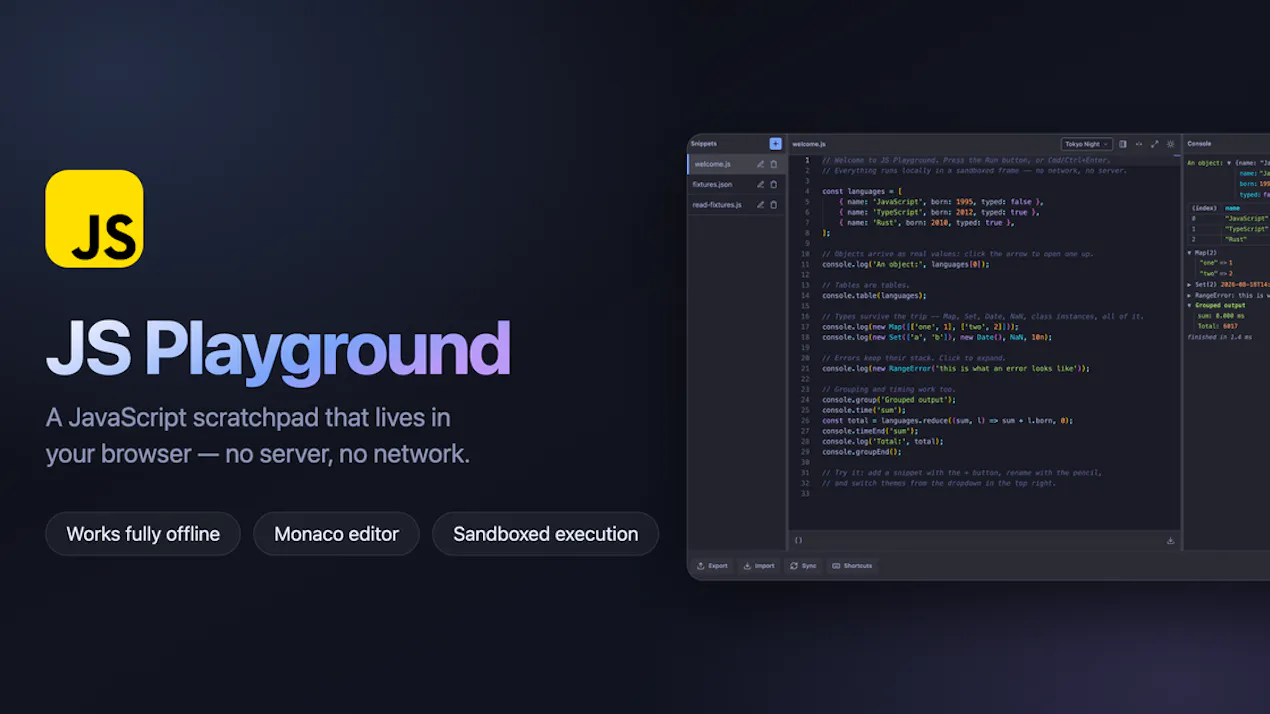Click the console.table(languages) code line
Image resolution: width=1270 pixels, height=714 pixels.
pos(874,295)
